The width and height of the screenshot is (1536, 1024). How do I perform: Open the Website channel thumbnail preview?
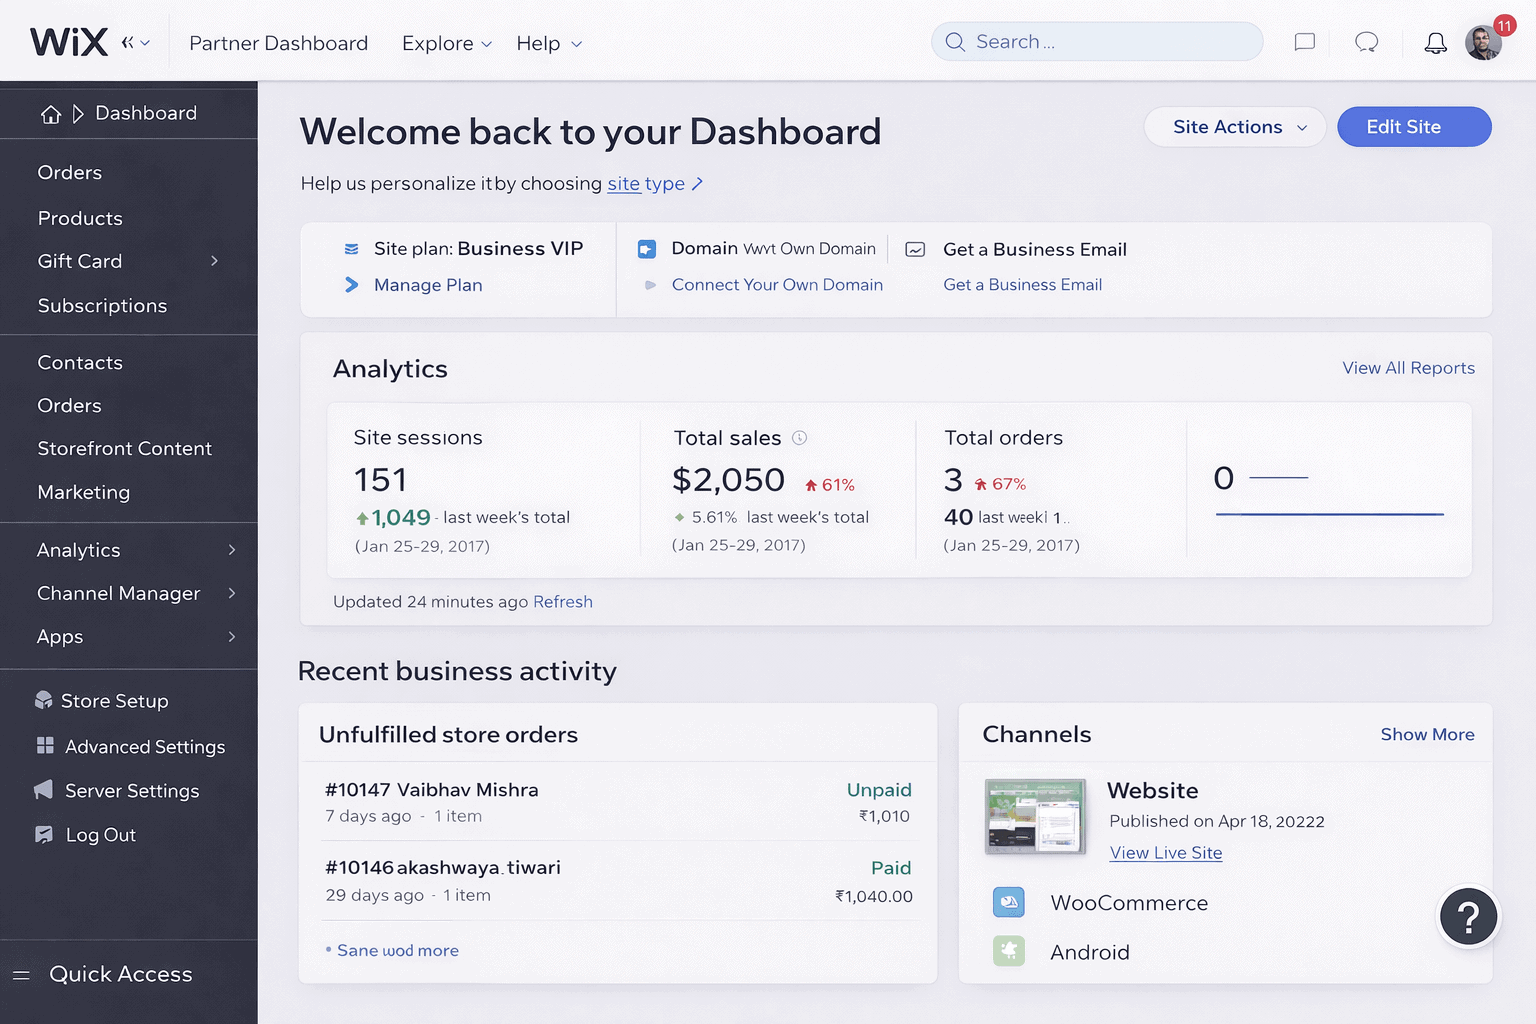[1035, 816]
